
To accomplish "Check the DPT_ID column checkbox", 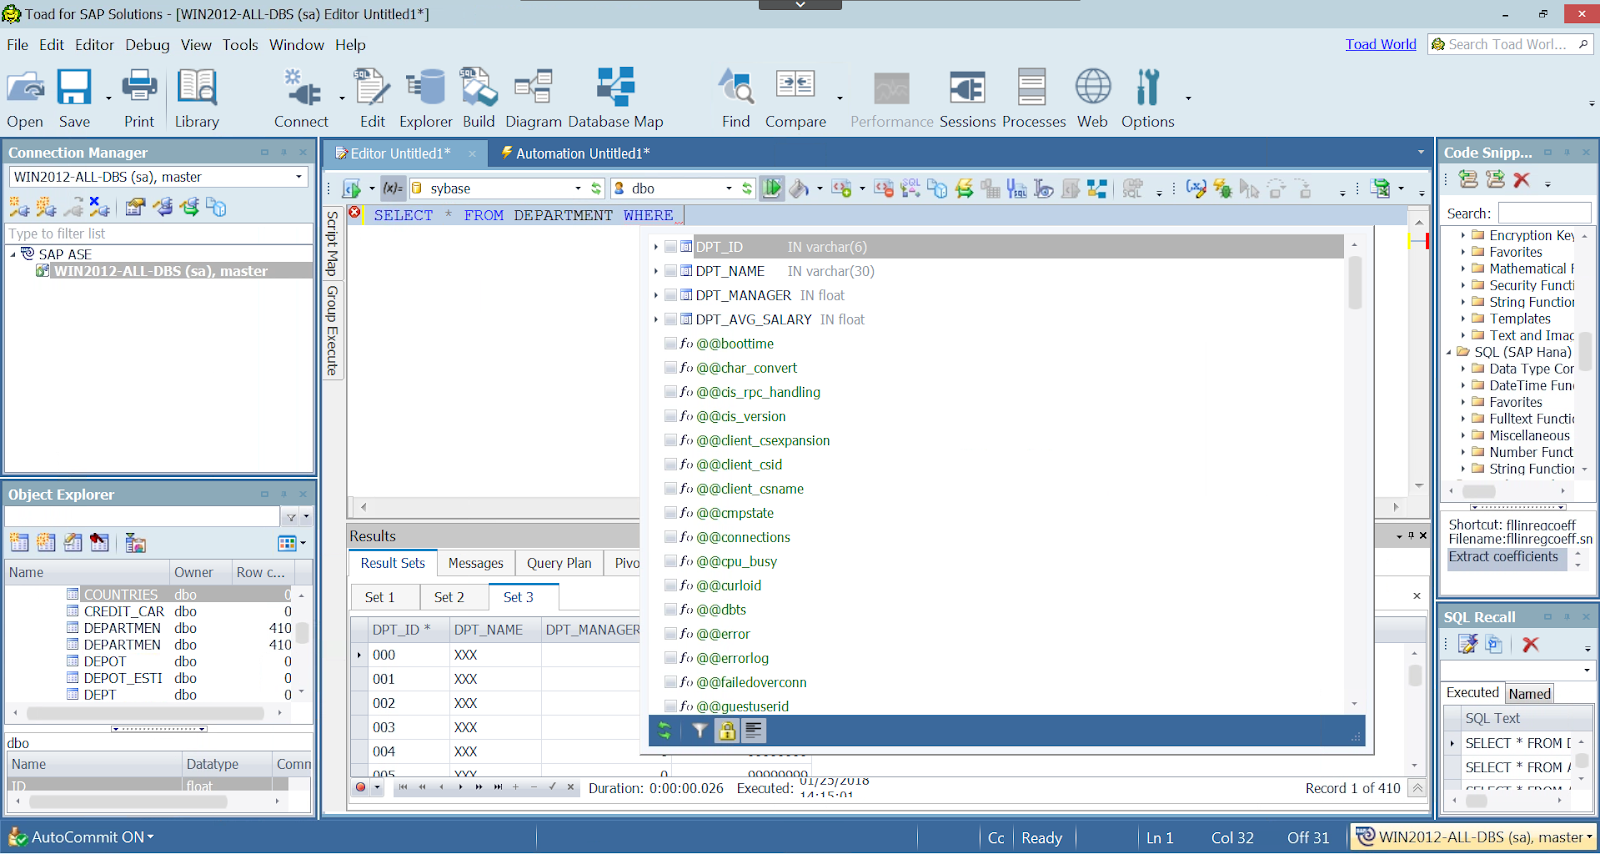I will tap(670, 247).
